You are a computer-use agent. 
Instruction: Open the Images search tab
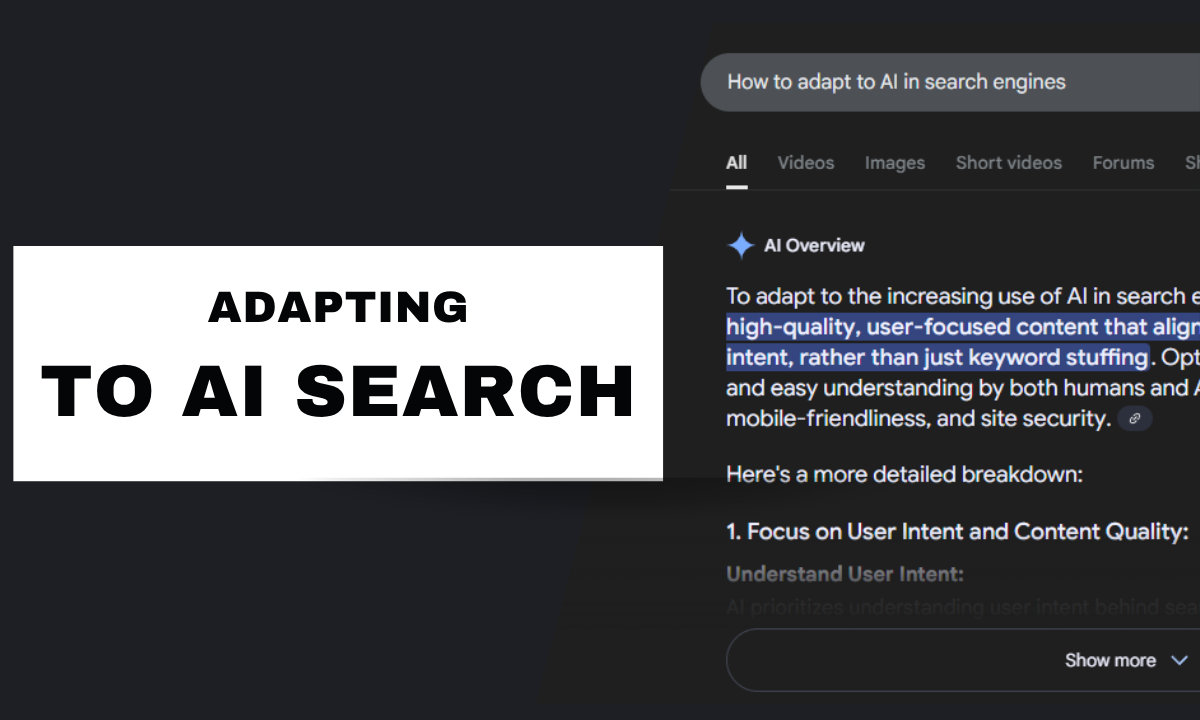[894, 162]
